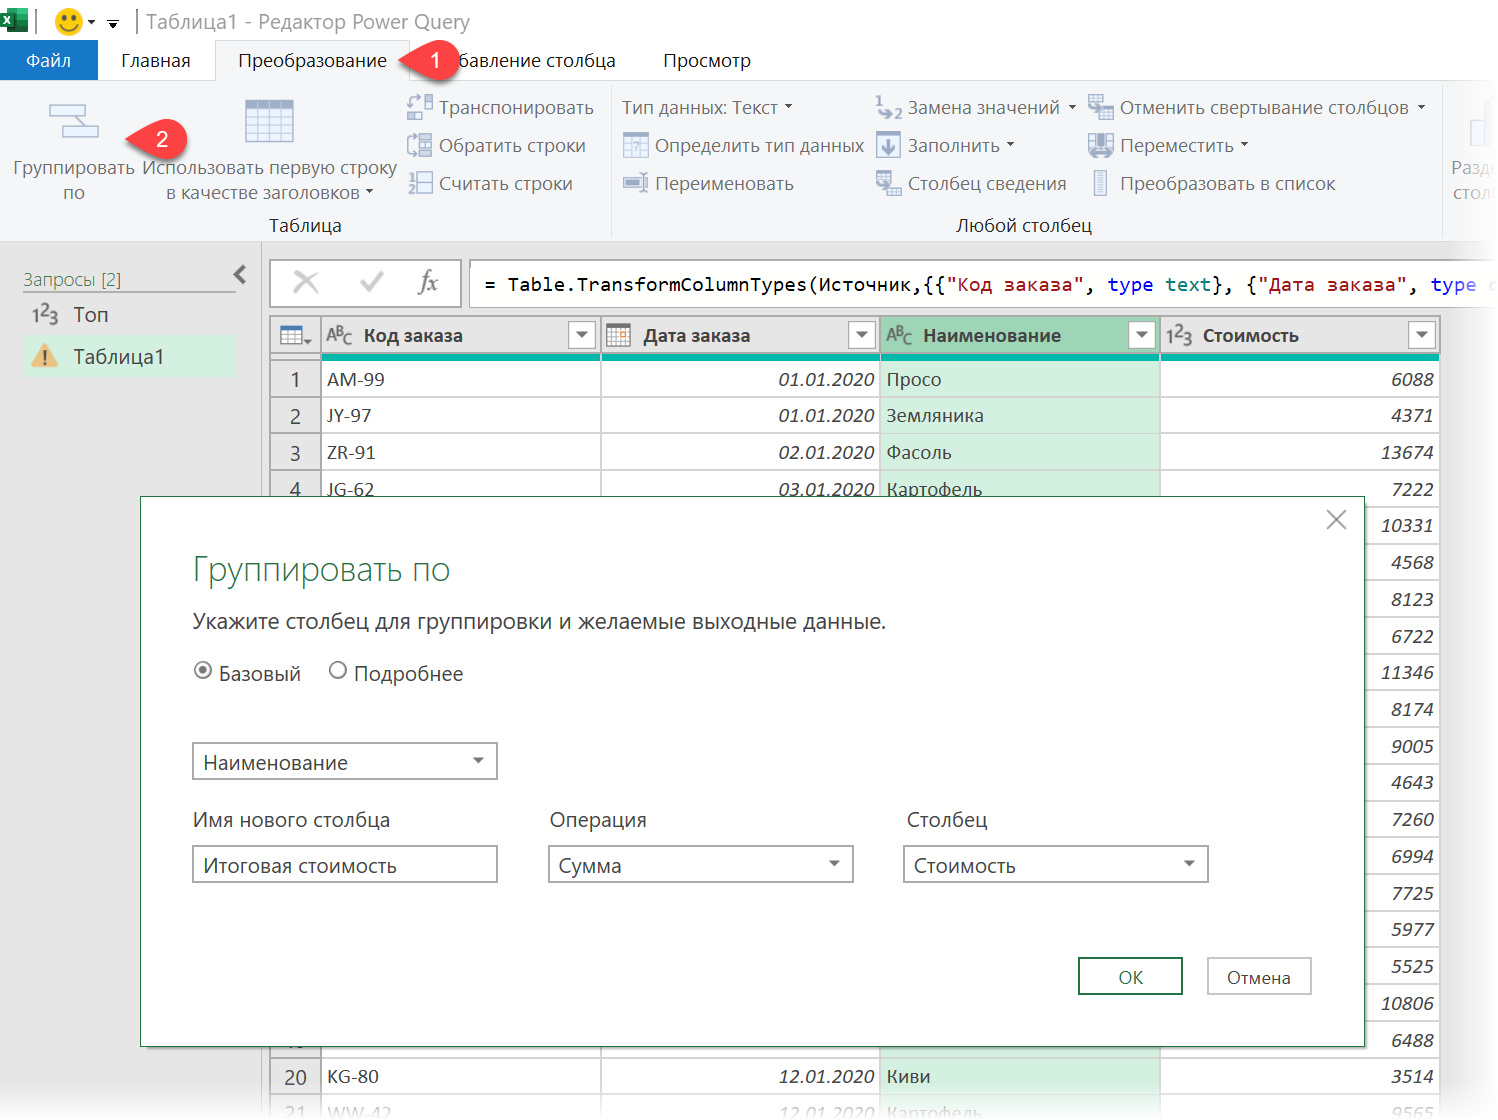The height and width of the screenshot is (1120, 1498).
Task: Click the fx function icon
Action: tap(428, 283)
